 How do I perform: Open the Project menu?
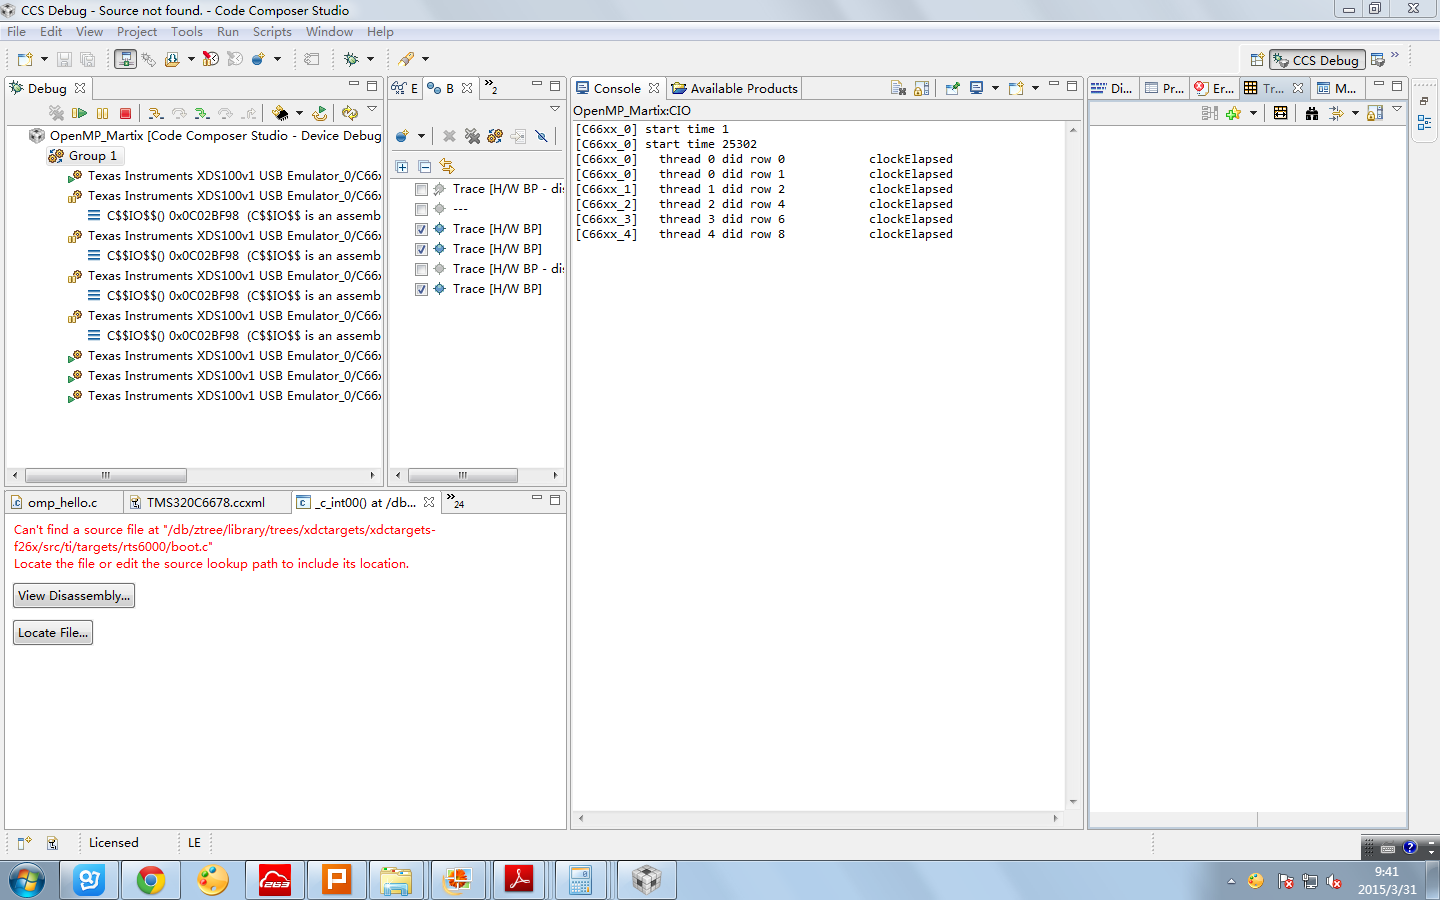click(137, 32)
